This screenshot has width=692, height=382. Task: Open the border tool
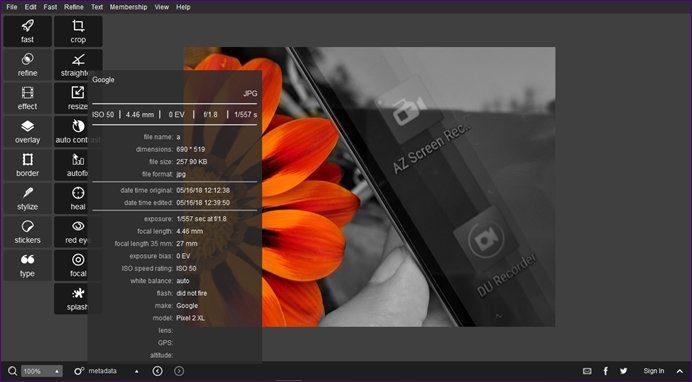(27, 165)
